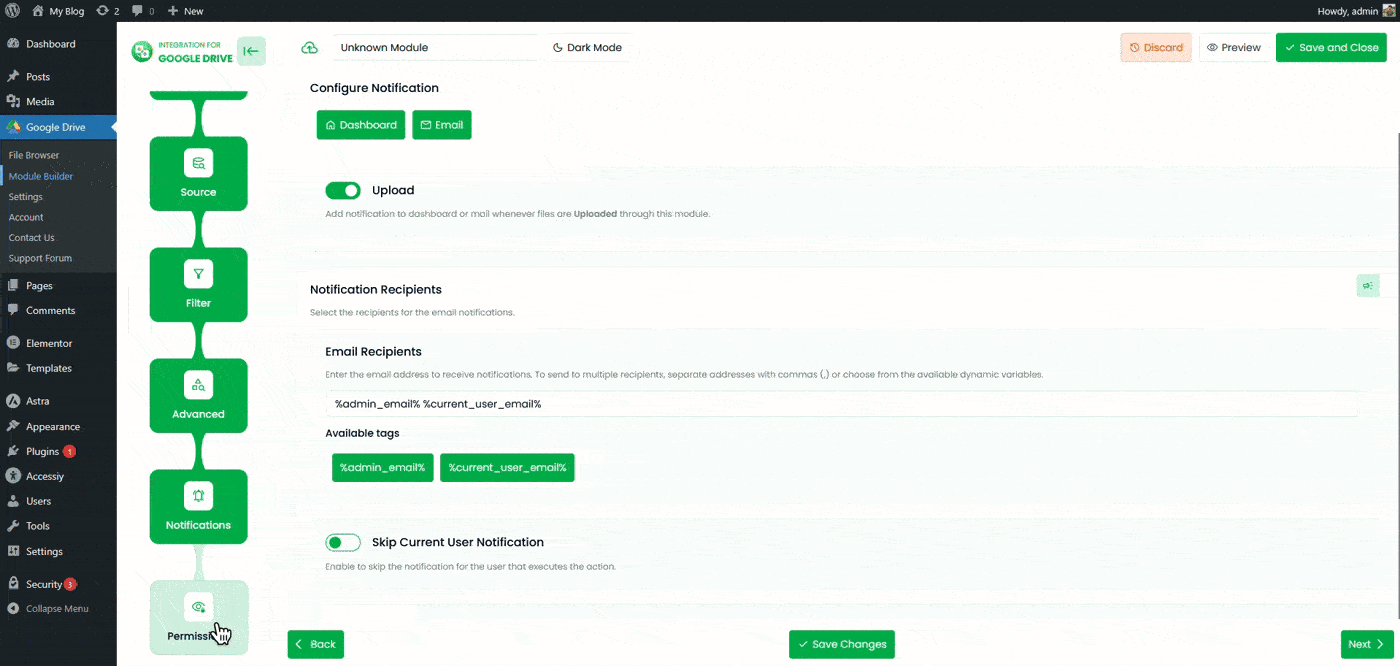The height and width of the screenshot is (666, 1400).
Task: Toggle Skip Current User Notification off
Action: tap(343, 542)
